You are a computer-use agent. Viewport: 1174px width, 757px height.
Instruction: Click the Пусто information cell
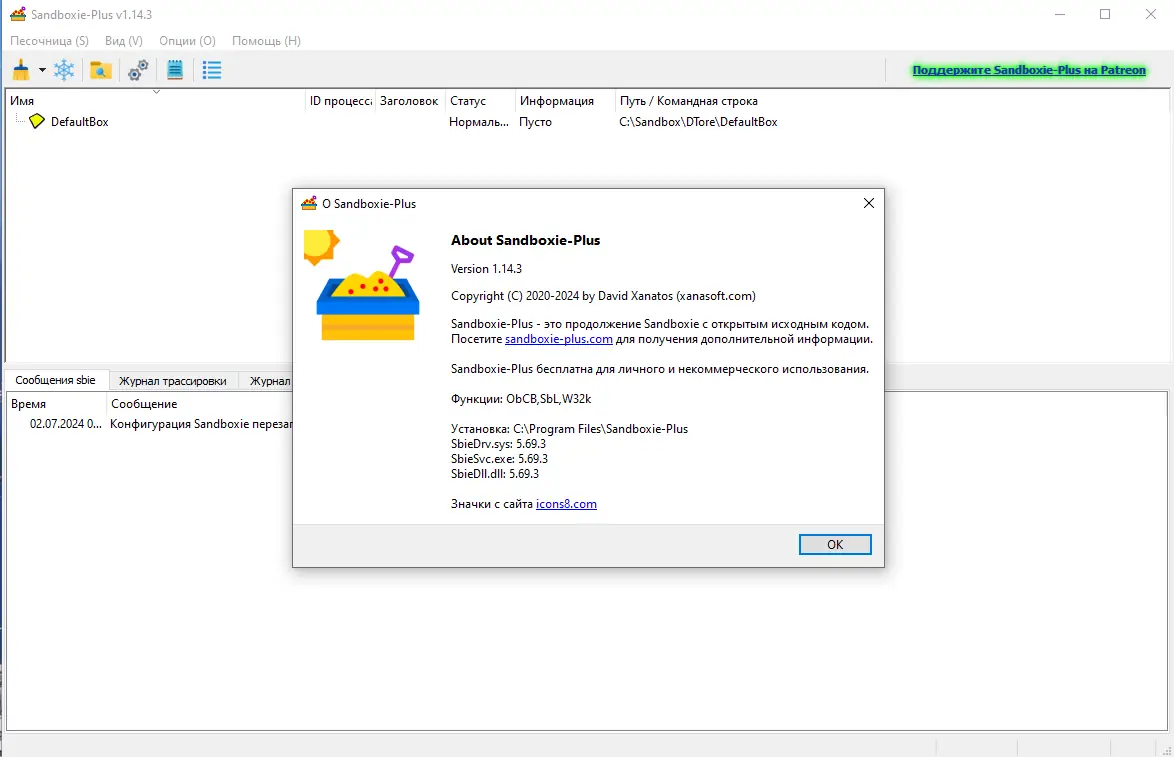535,121
